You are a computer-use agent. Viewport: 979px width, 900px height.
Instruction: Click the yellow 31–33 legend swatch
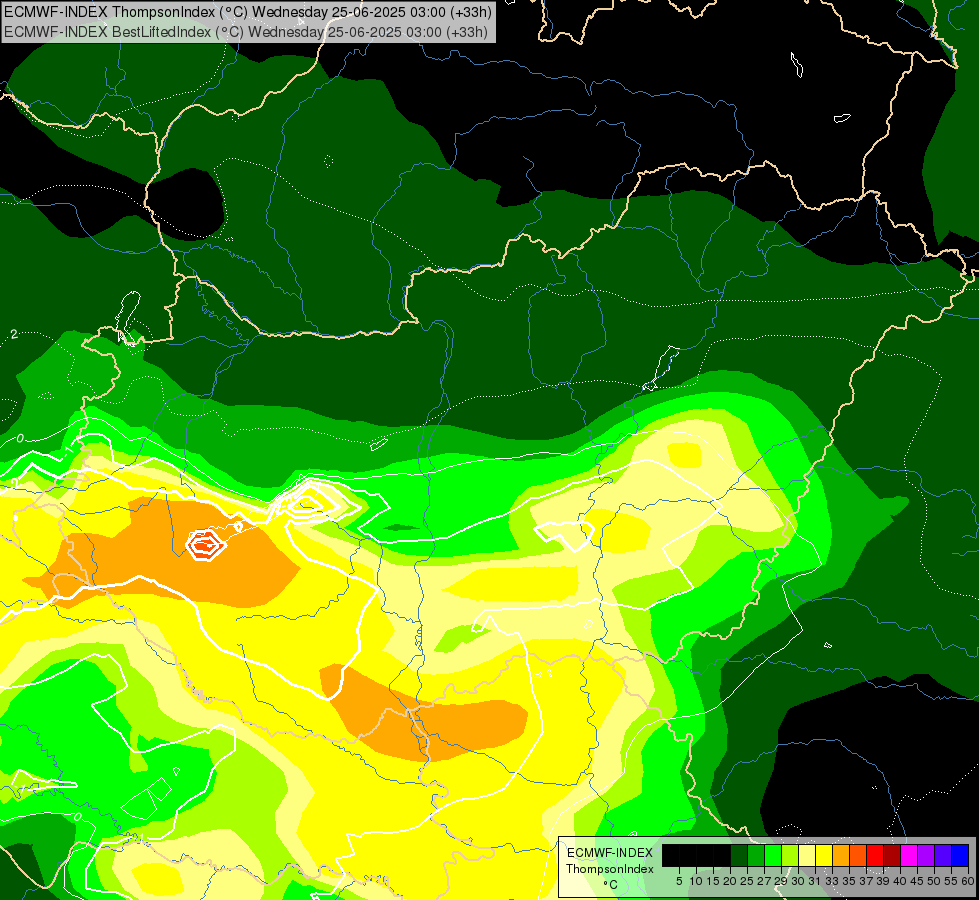(824, 855)
